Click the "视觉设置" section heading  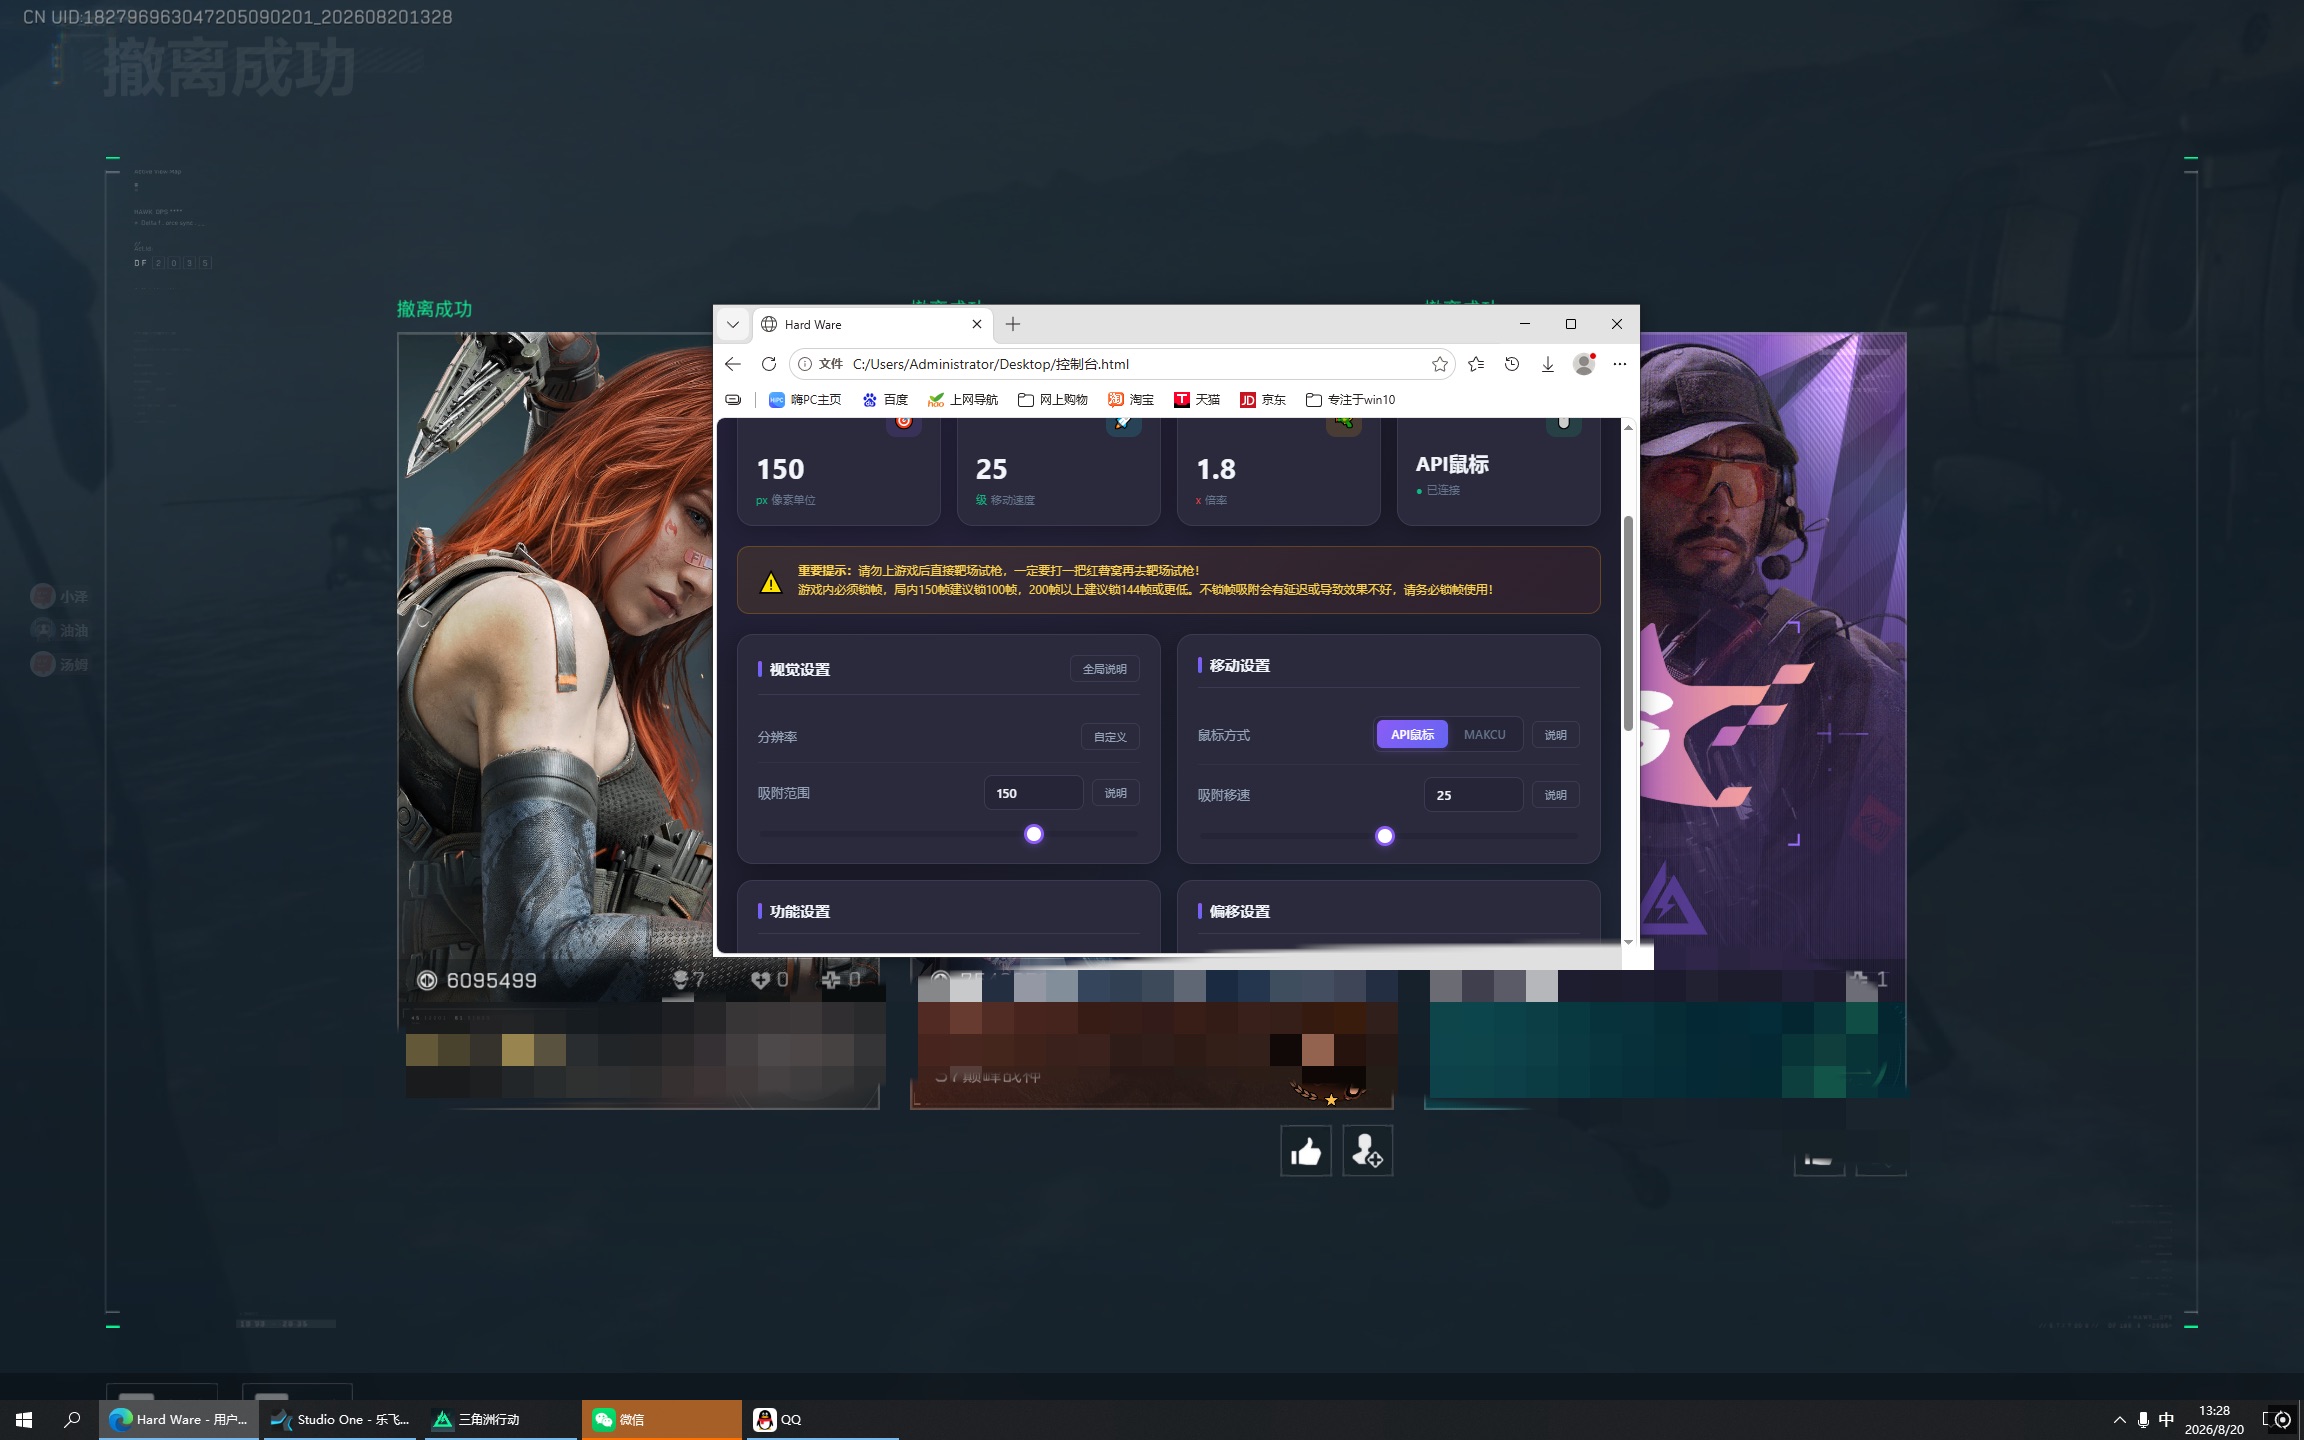point(800,670)
